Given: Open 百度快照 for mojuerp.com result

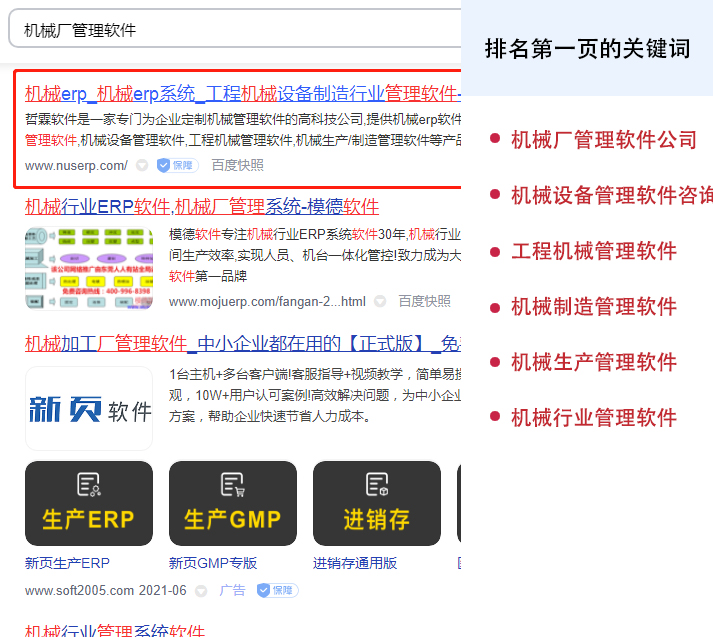Looking at the screenshot, I should 424,301.
